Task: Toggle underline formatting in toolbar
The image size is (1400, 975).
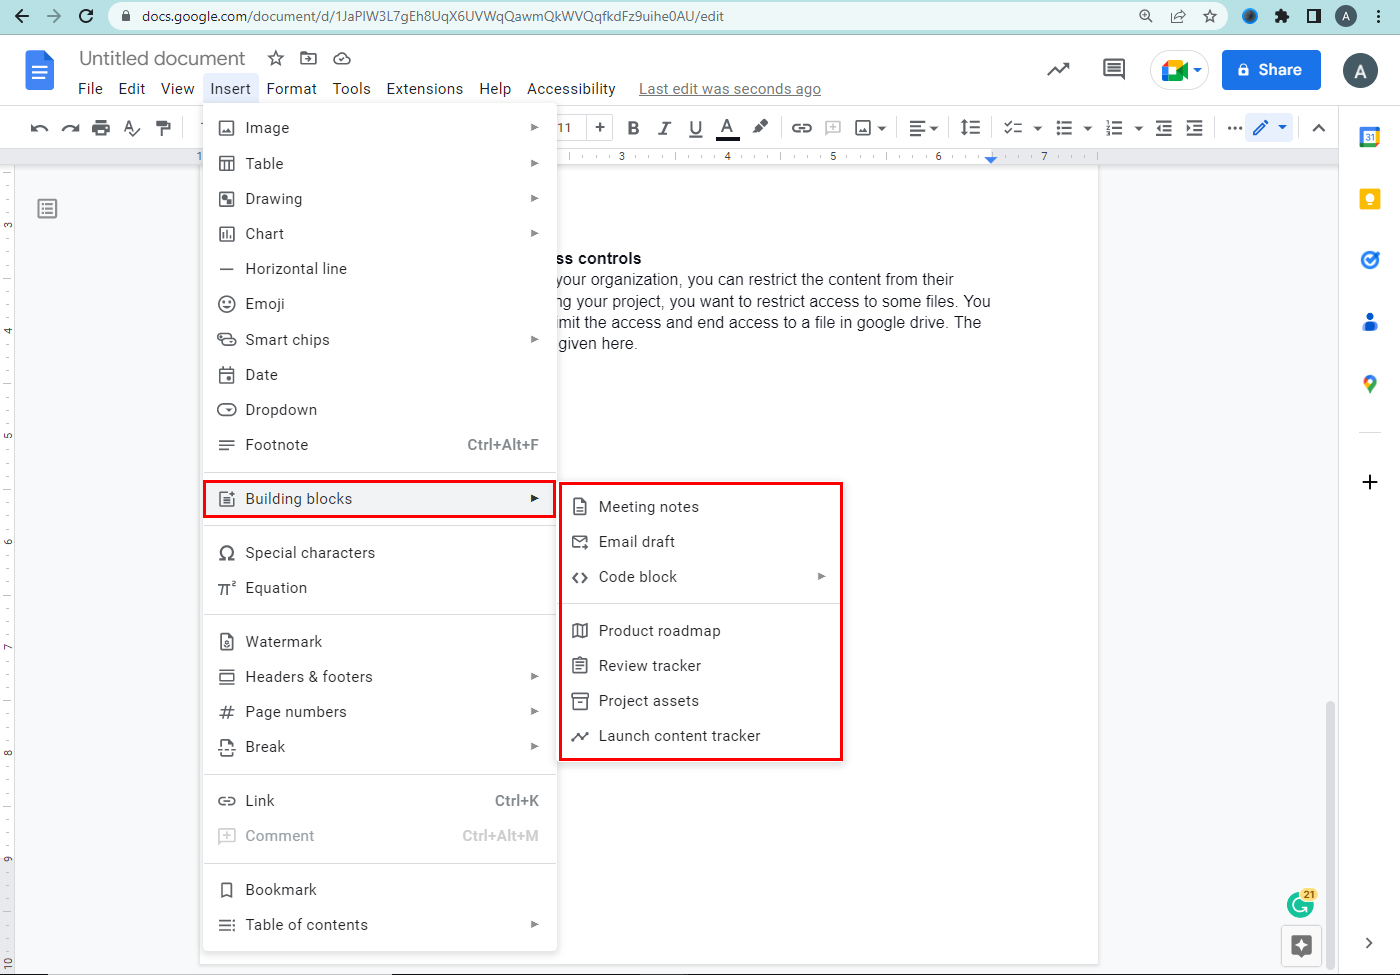Action: (x=696, y=128)
